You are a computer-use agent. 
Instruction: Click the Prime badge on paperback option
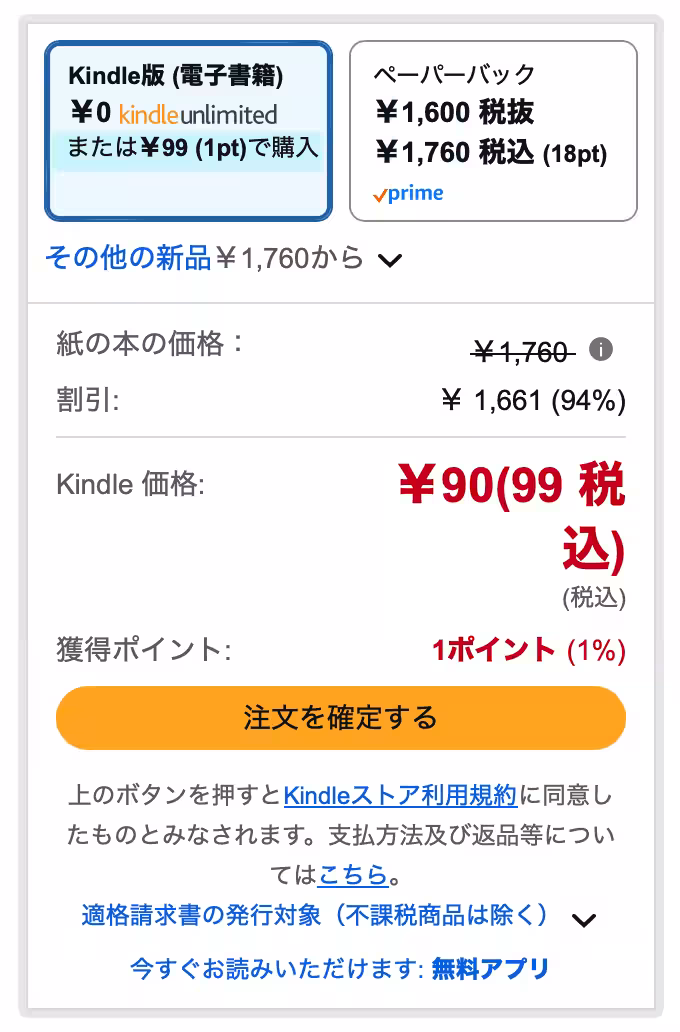click(x=409, y=193)
